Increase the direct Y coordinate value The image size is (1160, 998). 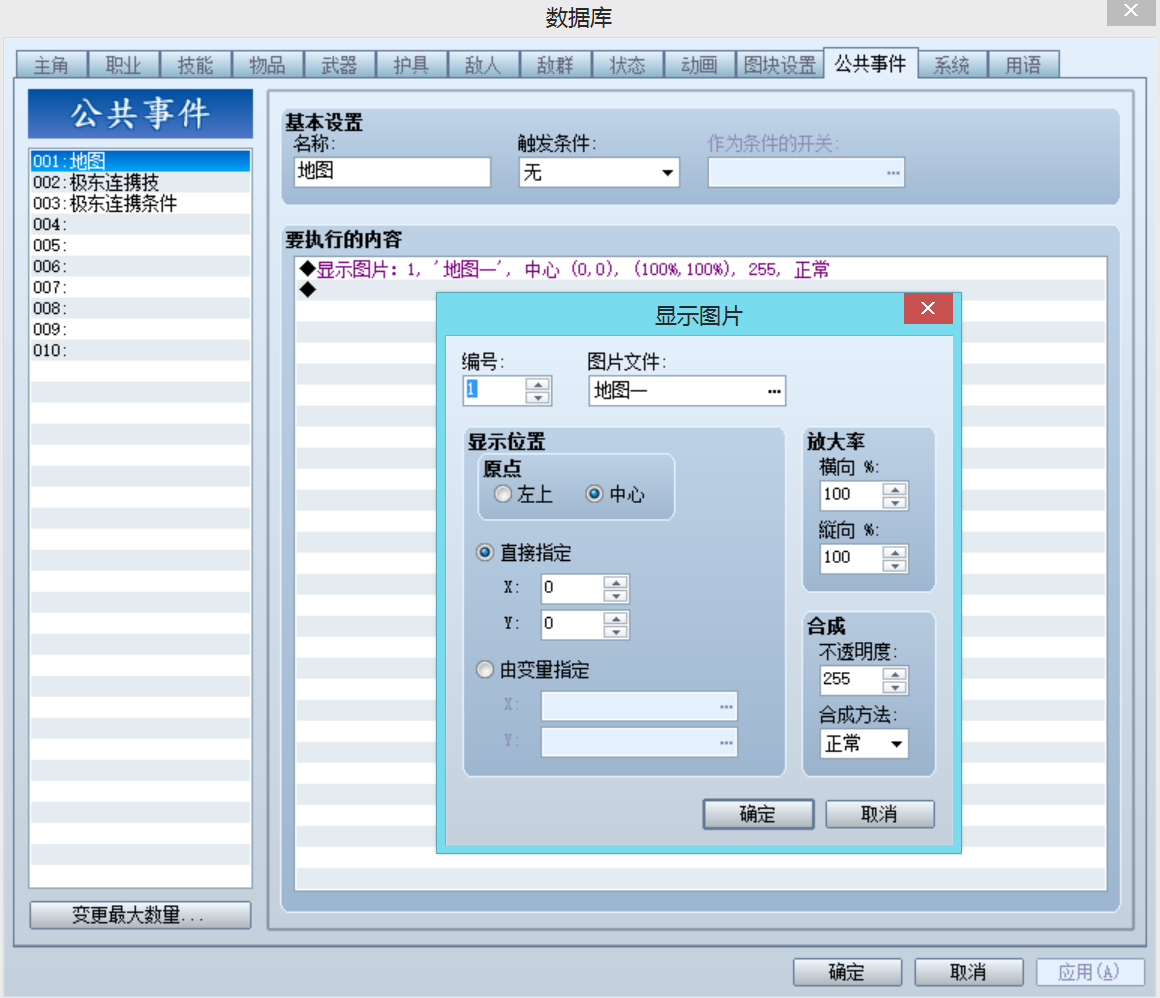click(x=616, y=617)
